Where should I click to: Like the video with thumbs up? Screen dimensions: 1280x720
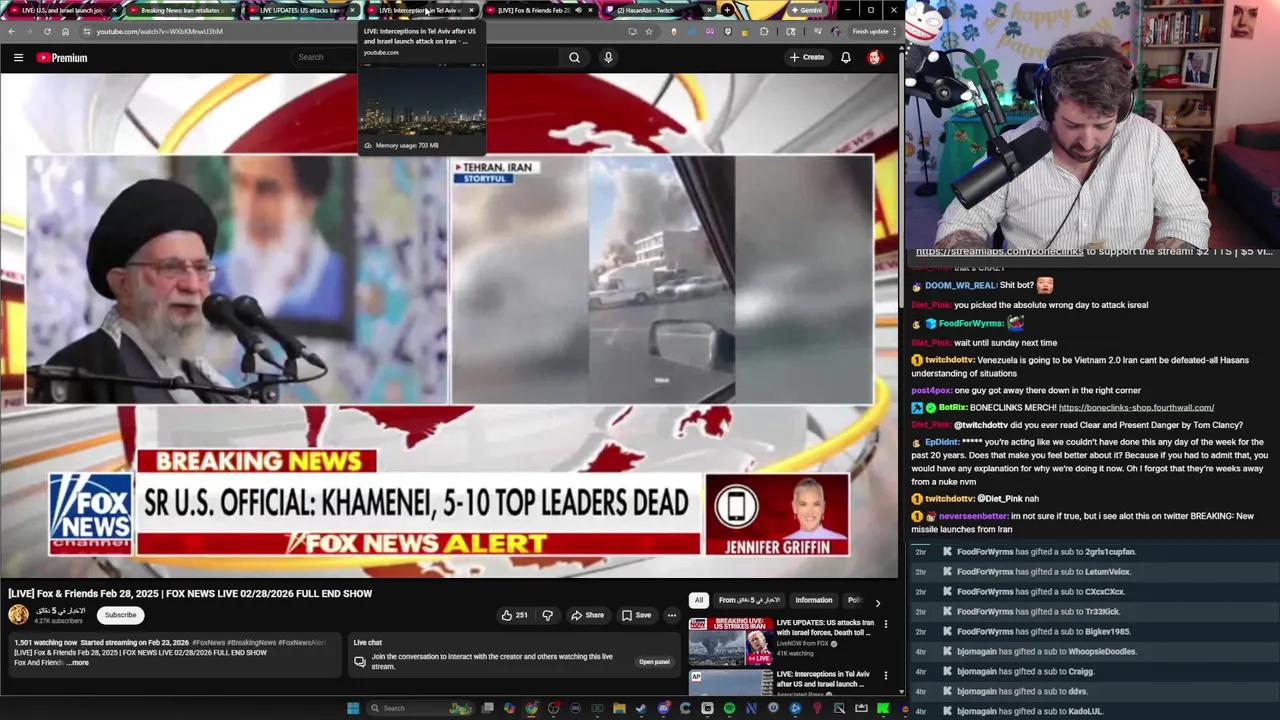point(514,615)
